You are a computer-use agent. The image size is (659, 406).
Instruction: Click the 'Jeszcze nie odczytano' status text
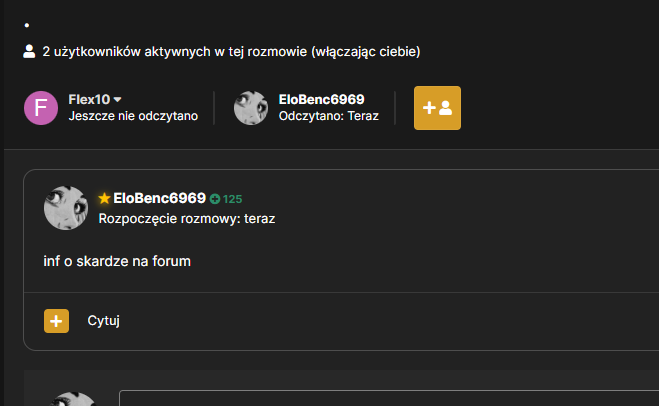tap(133, 116)
